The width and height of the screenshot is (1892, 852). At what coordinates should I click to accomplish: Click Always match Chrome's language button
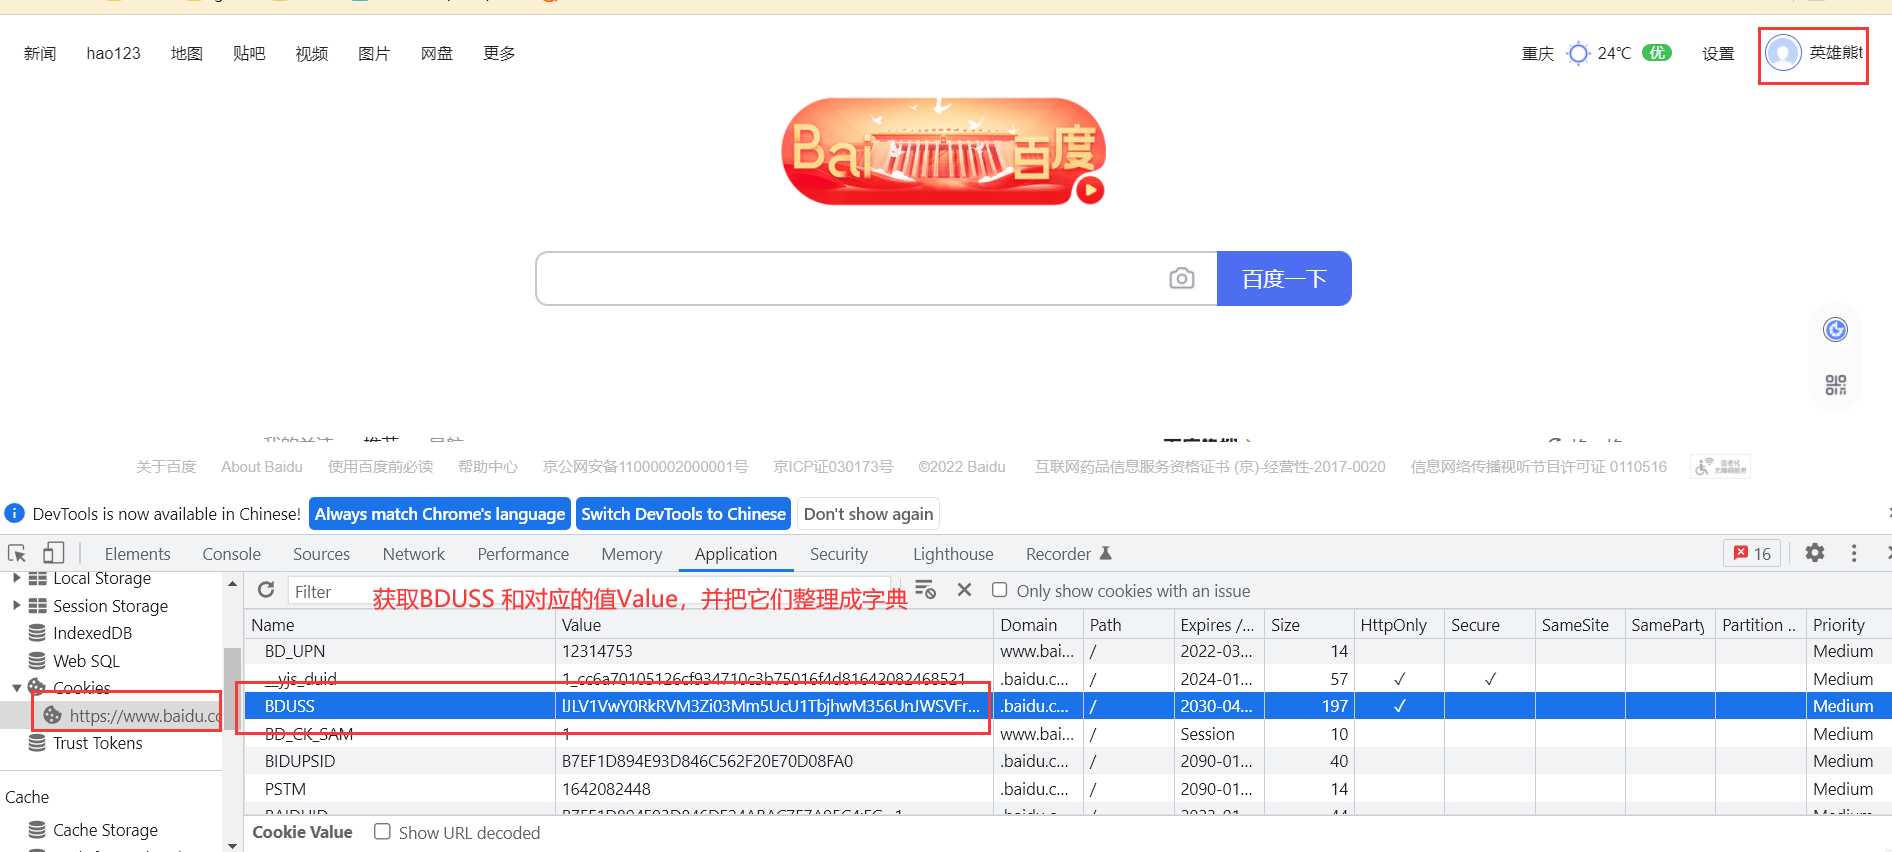[440, 514]
